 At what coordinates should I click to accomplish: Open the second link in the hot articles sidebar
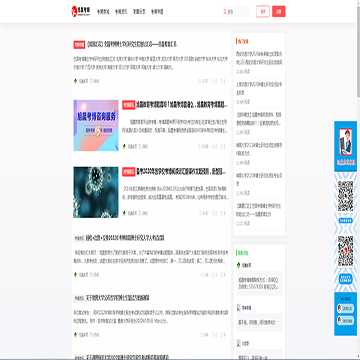pyautogui.click(x=259, y=88)
